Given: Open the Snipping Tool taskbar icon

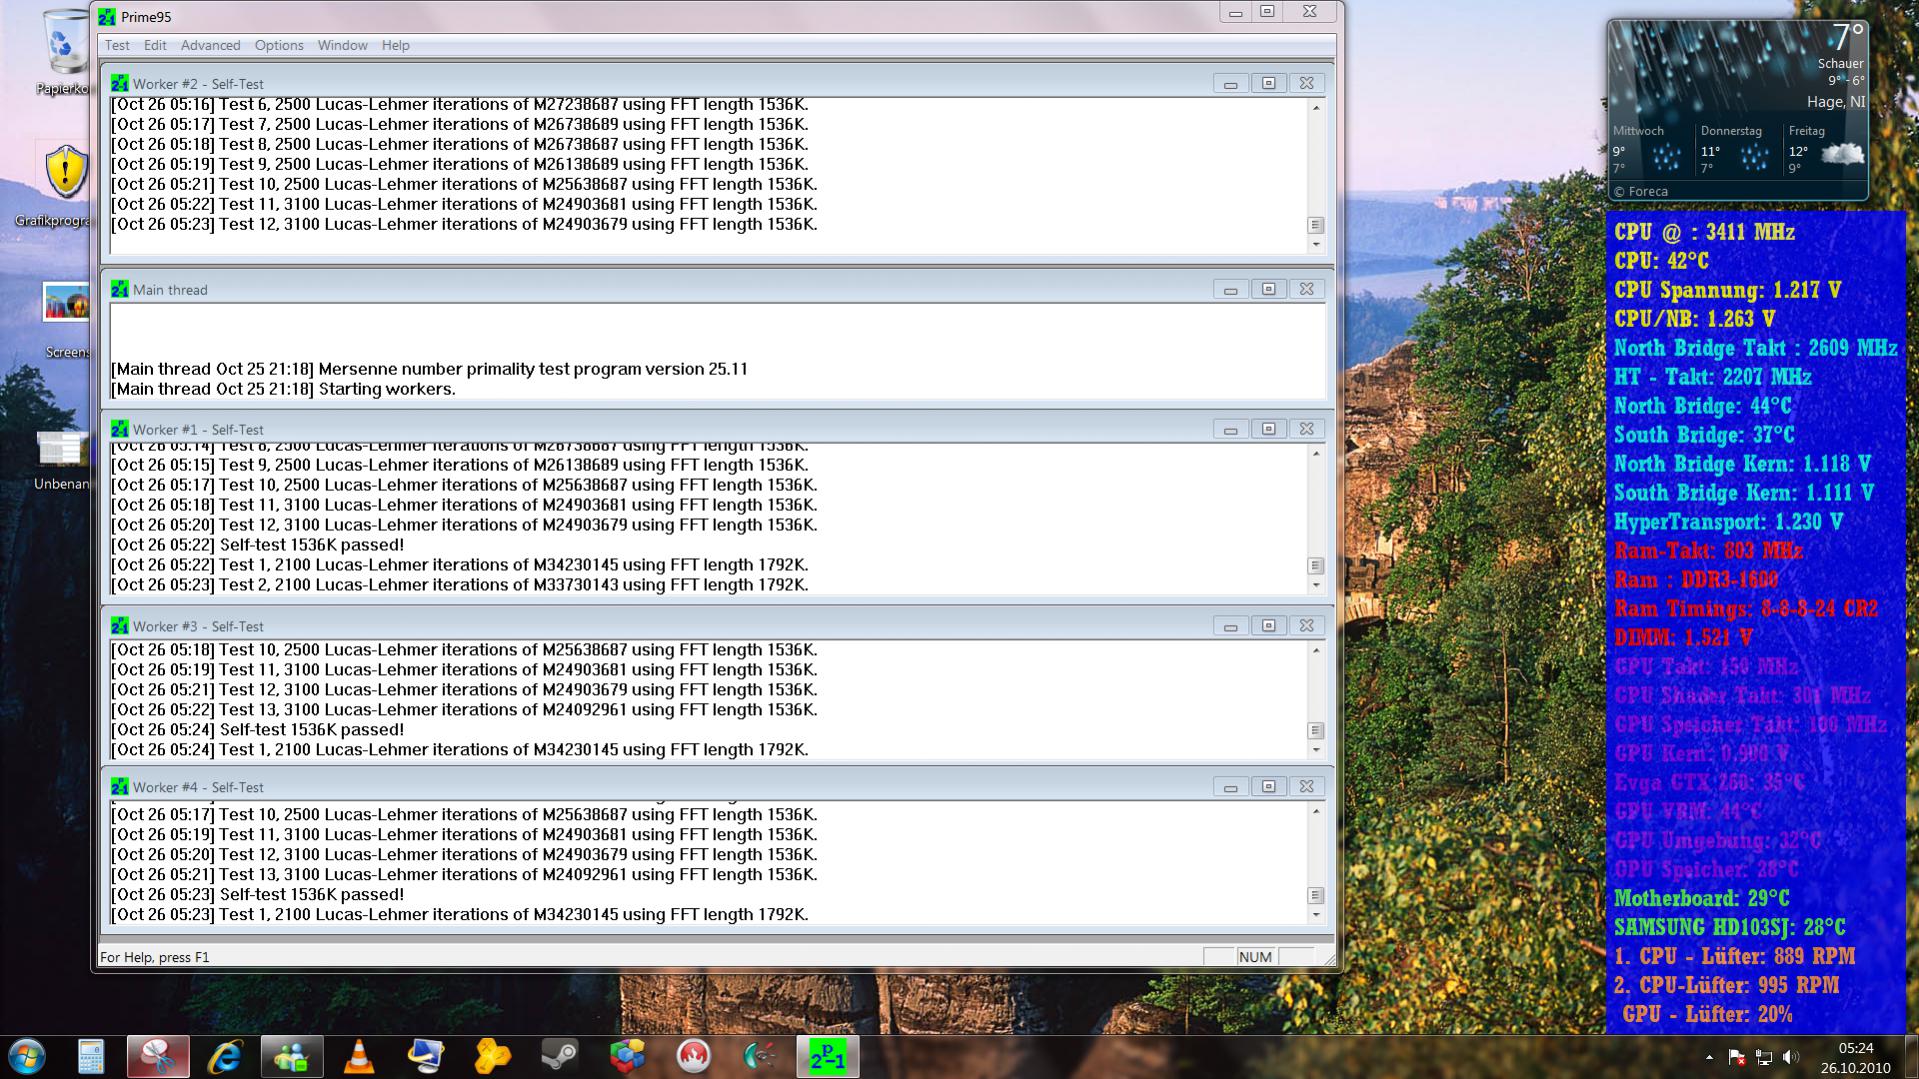Looking at the screenshot, I should coord(158,1057).
